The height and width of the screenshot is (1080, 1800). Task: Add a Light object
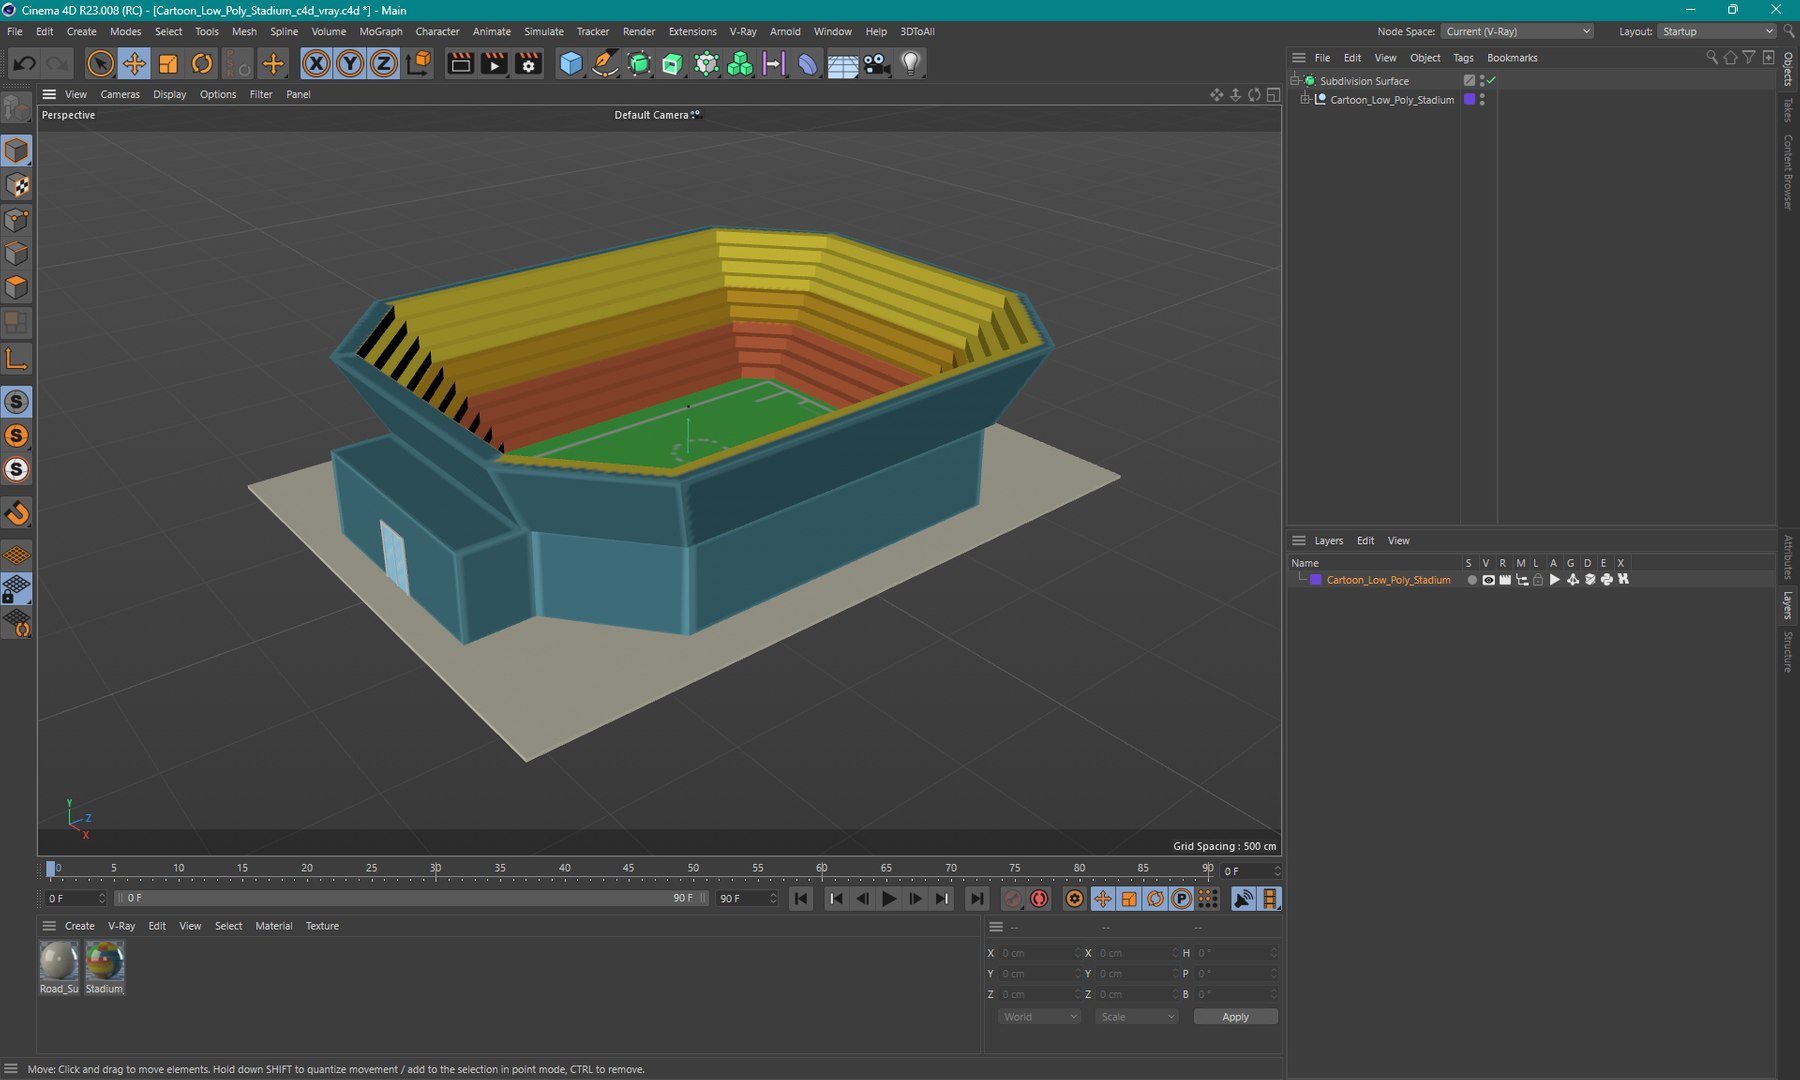(910, 64)
